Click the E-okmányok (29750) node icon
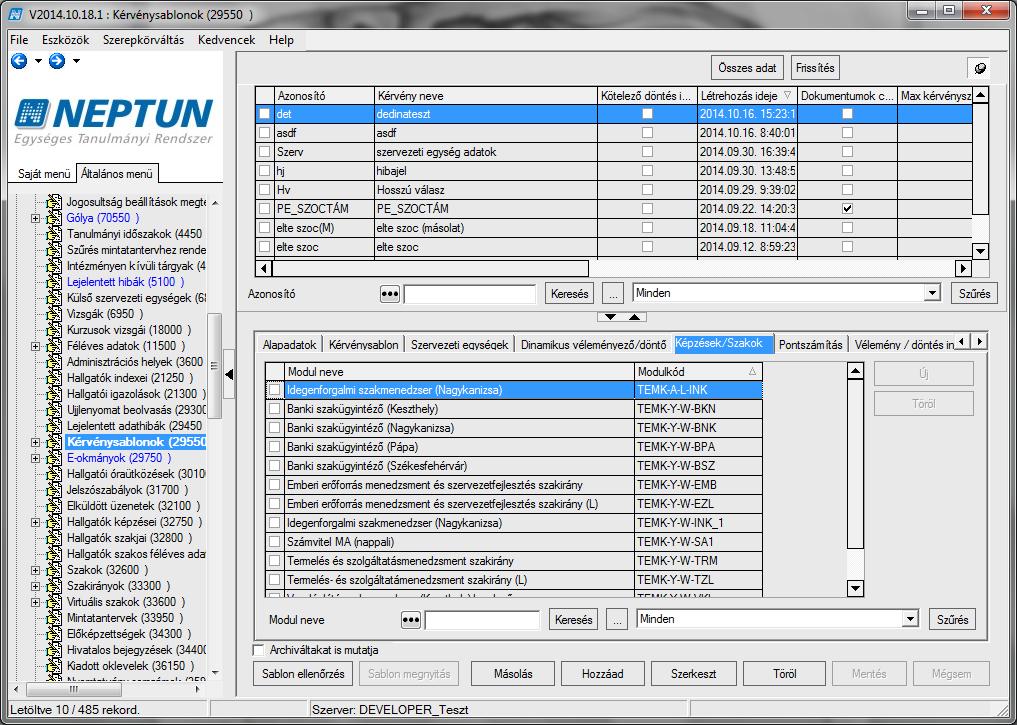This screenshot has width=1017, height=725. coord(54,458)
